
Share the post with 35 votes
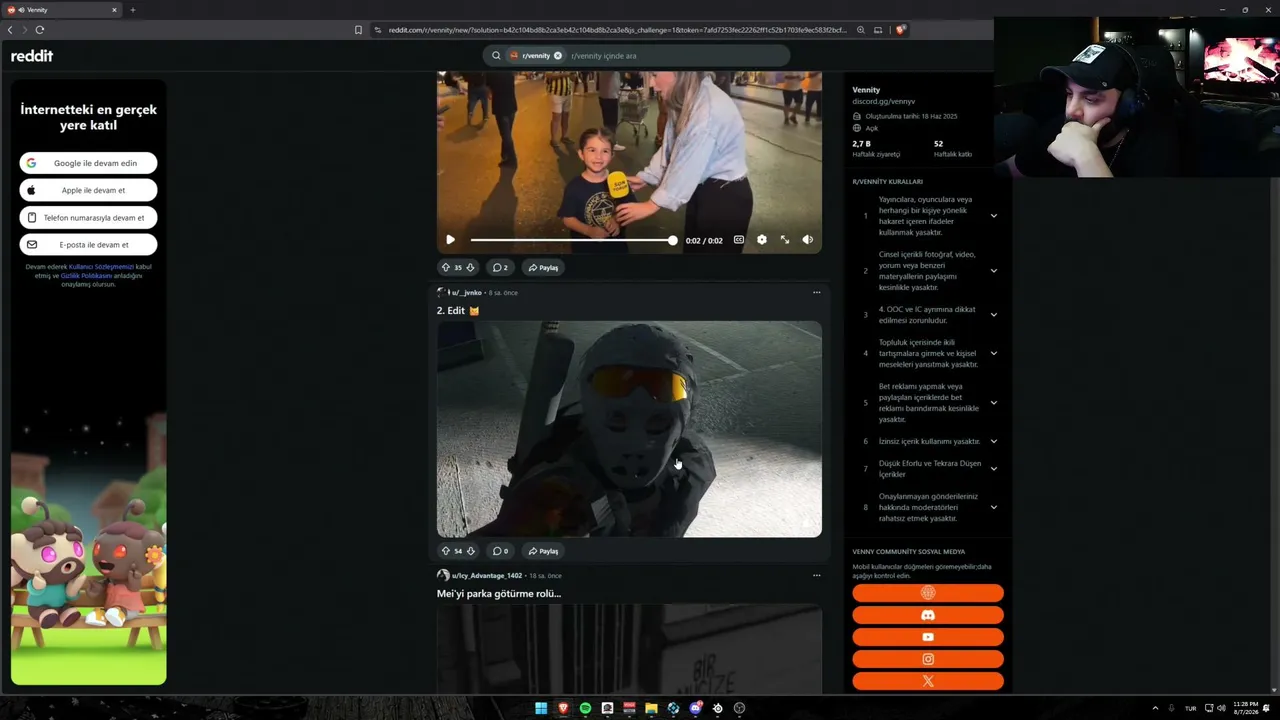pos(543,268)
